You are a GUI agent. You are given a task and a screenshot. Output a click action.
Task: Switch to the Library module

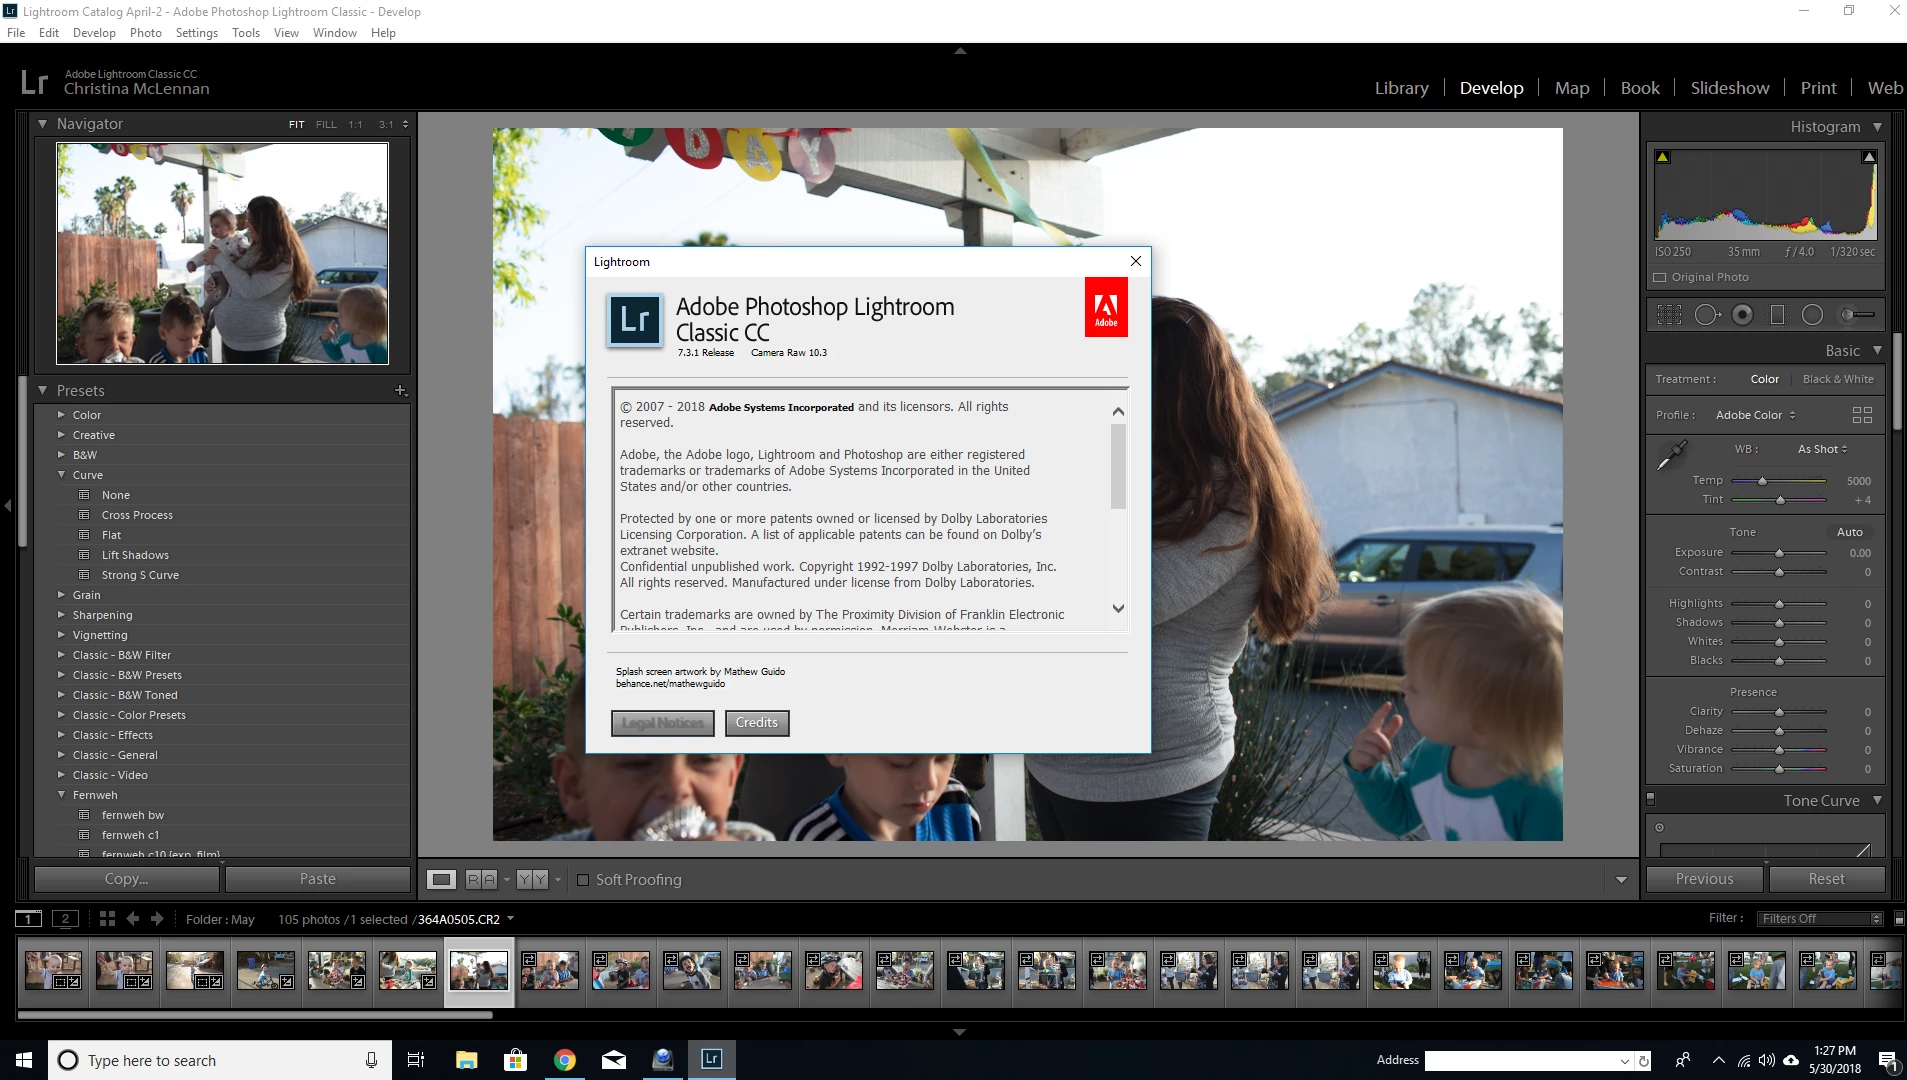click(1401, 88)
